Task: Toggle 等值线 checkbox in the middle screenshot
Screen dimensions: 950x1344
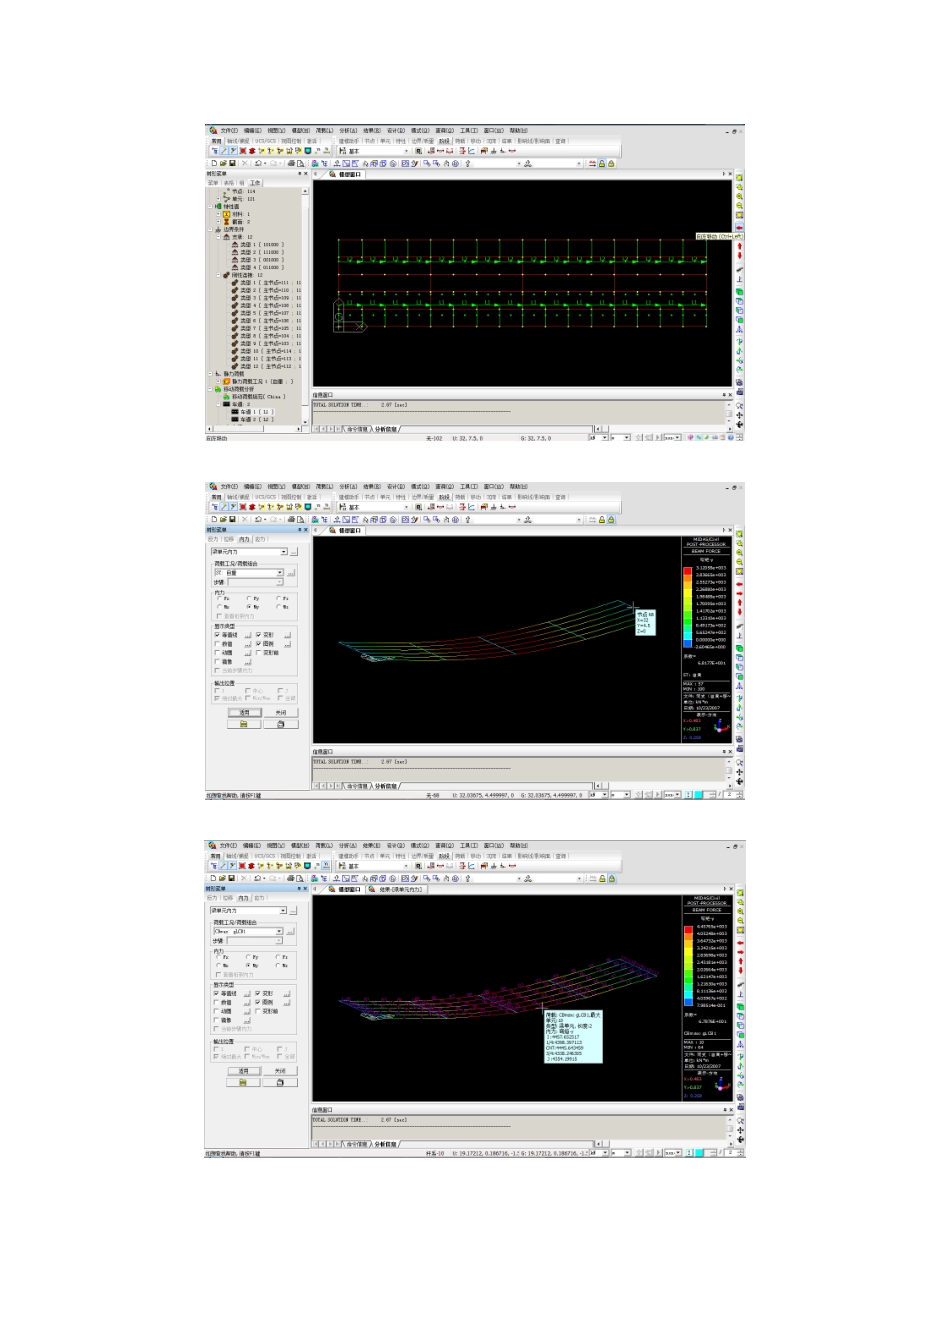Action: pyautogui.click(x=217, y=635)
